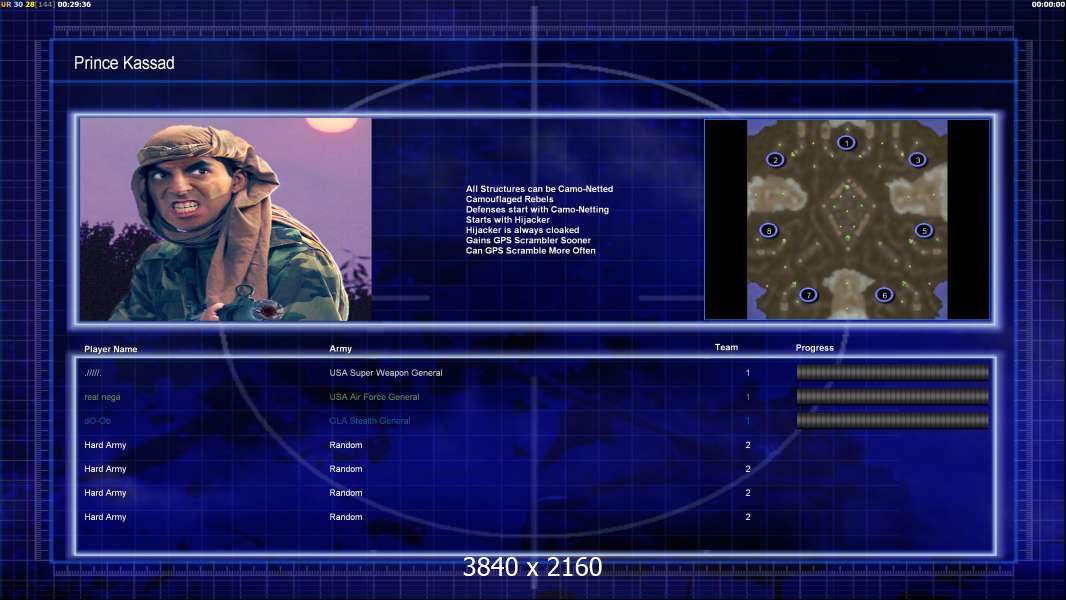Click the loading progress bar for USA Super Weapon General
1066x600 pixels.
(x=893, y=372)
